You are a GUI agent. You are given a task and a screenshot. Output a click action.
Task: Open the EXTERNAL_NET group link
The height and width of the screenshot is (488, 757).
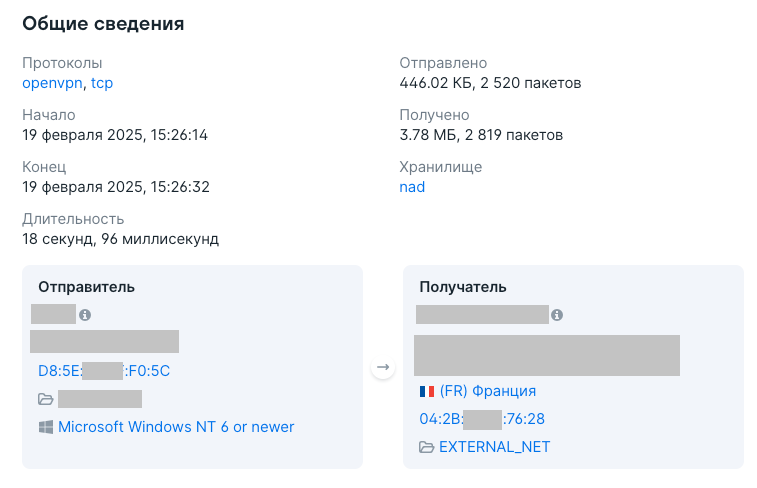(x=494, y=447)
